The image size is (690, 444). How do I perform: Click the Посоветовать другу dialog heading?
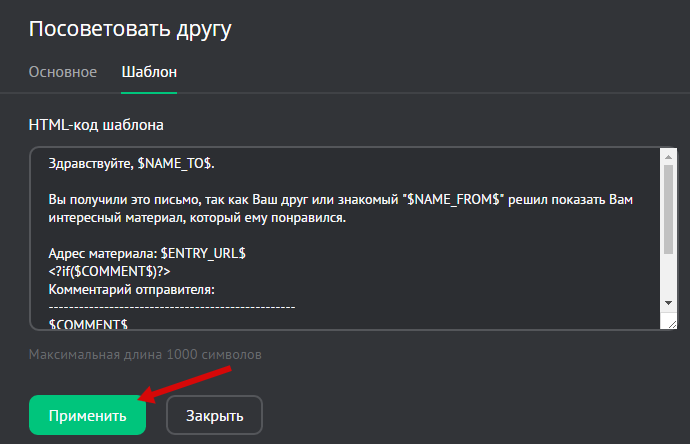tap(130, 29)
